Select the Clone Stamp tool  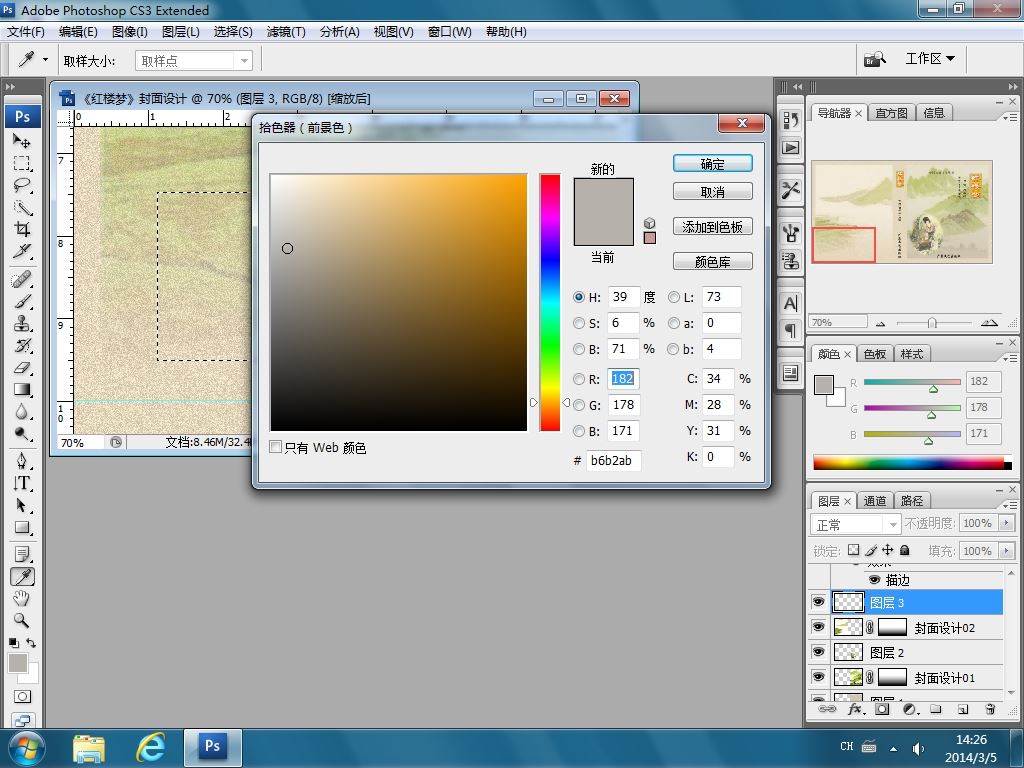point(22,324)
